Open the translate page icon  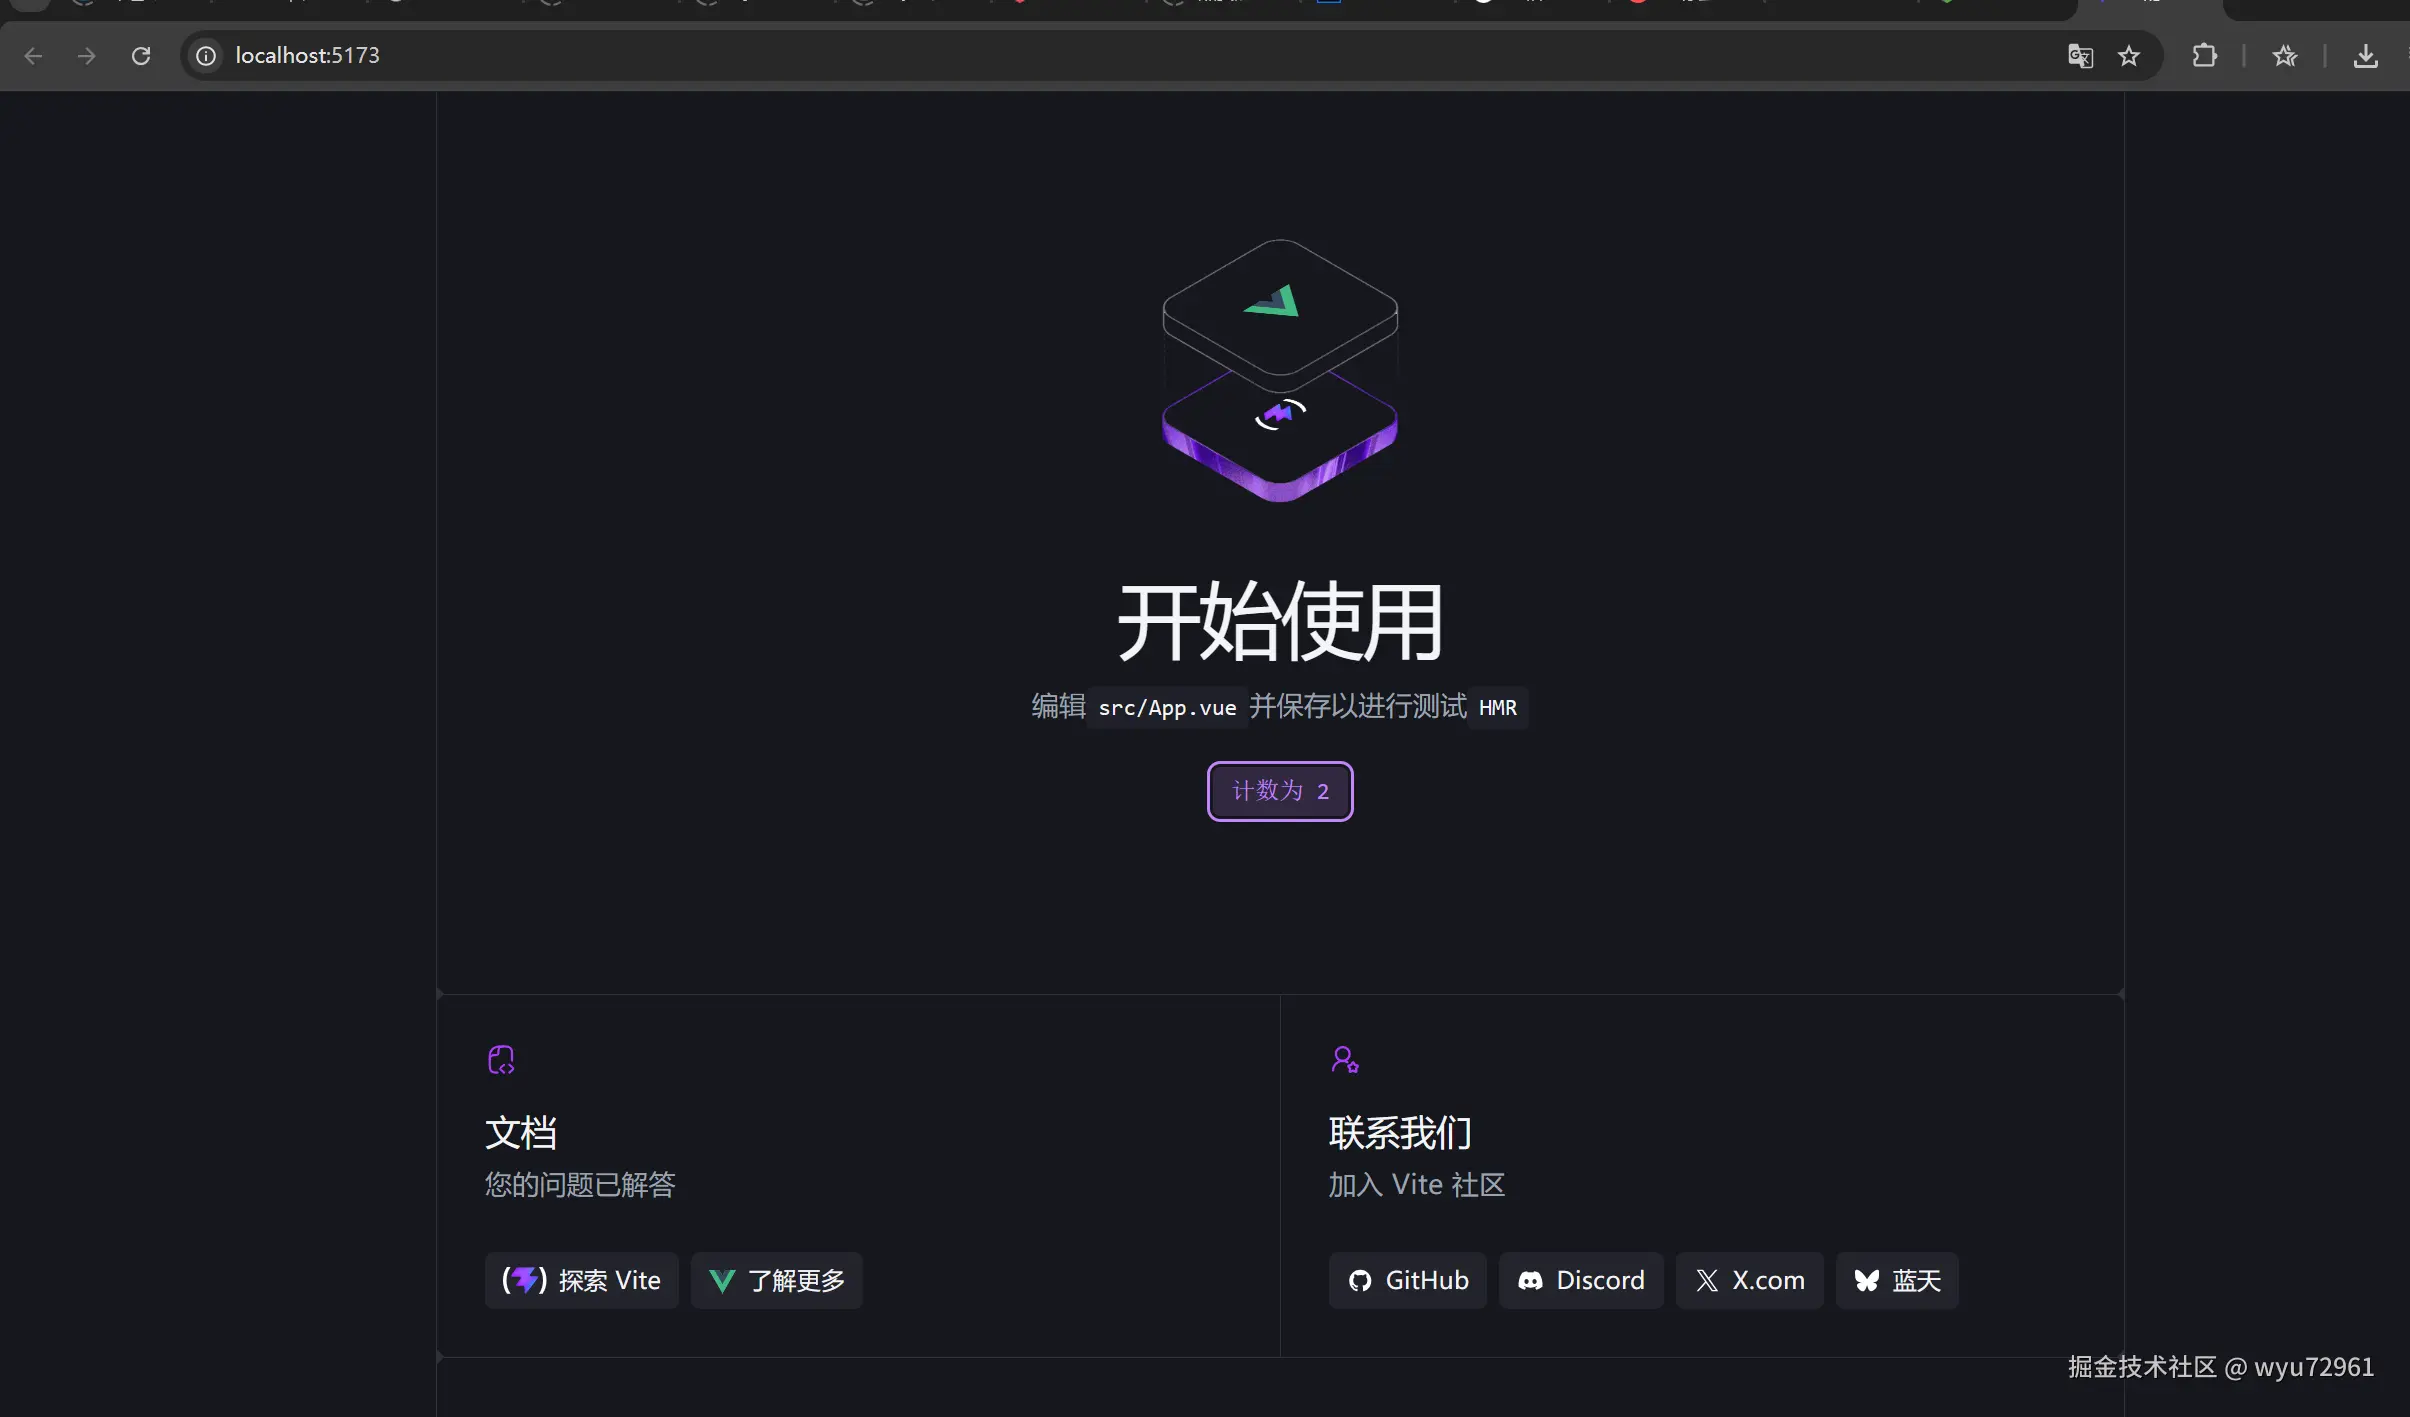[2080, 56]
